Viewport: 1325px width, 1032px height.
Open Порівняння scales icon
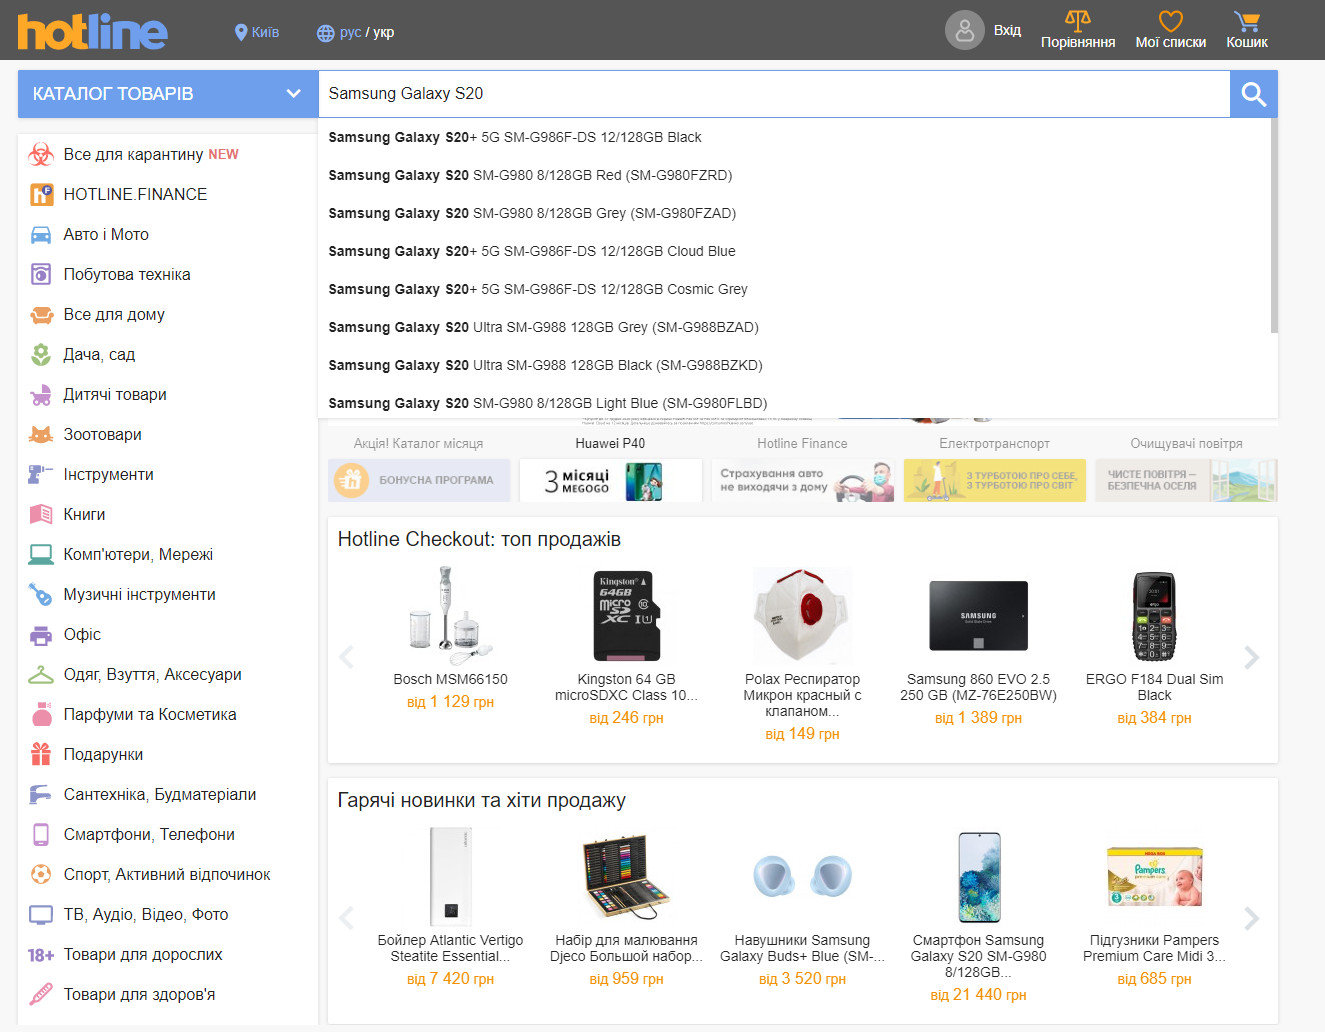(x=1078, y=20)
